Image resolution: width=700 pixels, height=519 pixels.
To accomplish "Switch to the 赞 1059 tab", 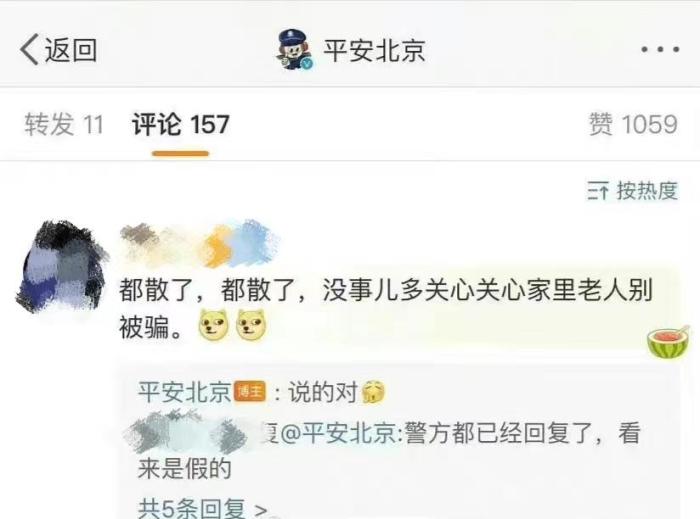I will 633,124.
